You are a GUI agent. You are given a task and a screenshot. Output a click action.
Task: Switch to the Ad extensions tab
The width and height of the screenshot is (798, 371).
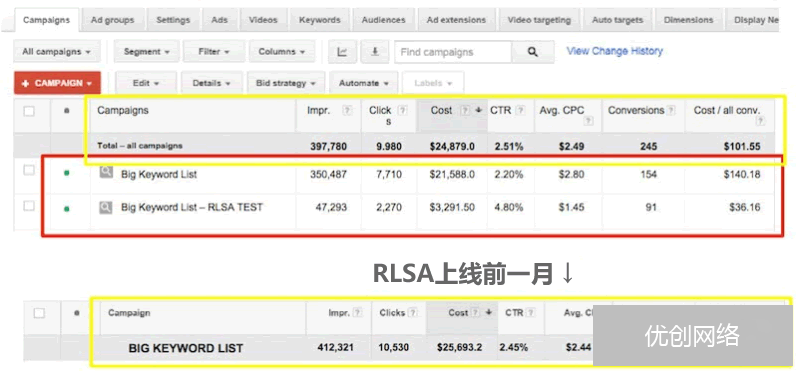[457, 20]
